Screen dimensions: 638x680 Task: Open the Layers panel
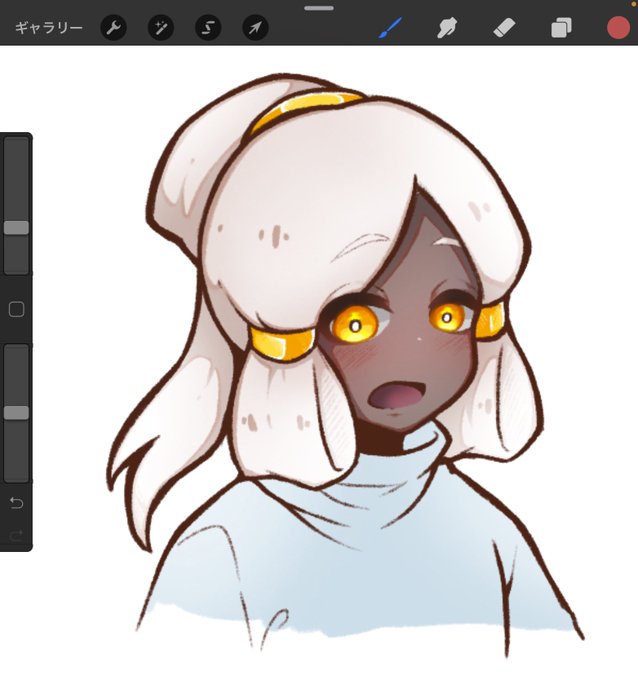point(561,28)
